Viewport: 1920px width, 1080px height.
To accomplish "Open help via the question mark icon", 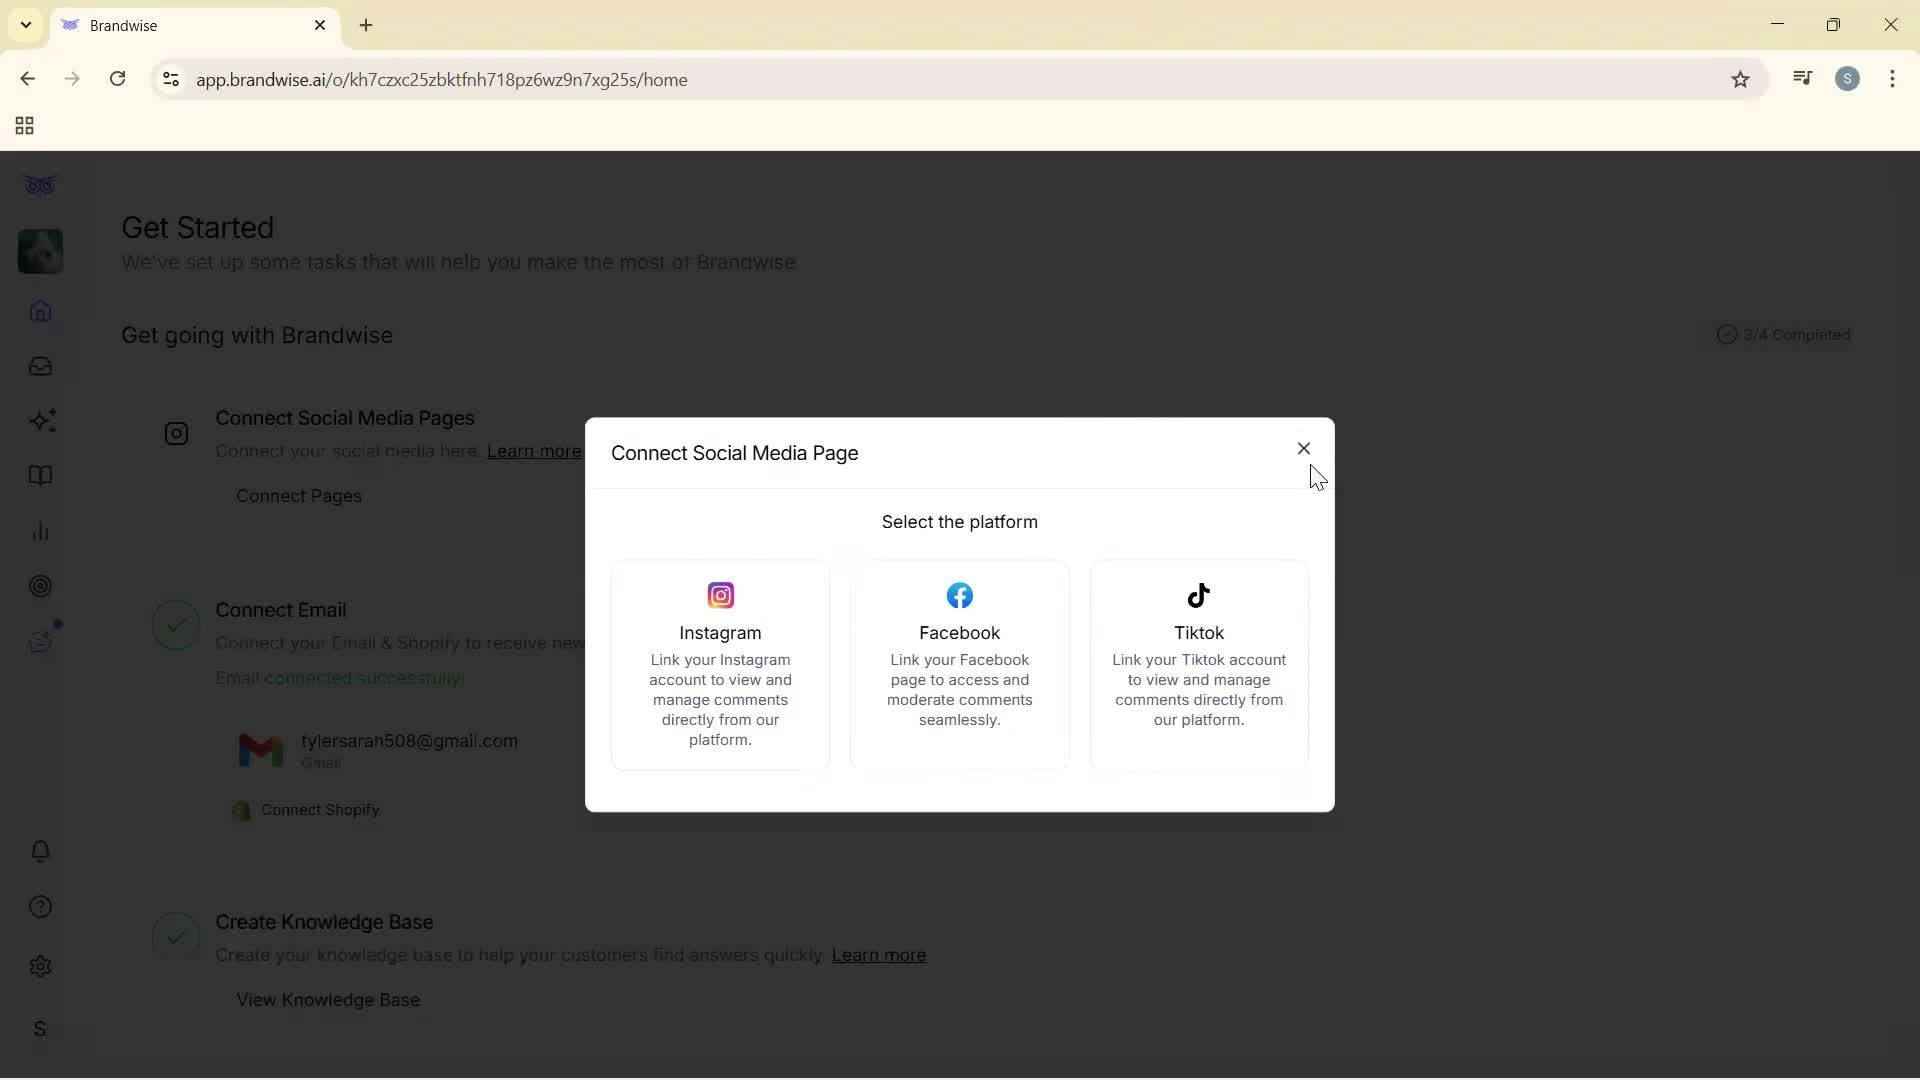I will (40, 906).
